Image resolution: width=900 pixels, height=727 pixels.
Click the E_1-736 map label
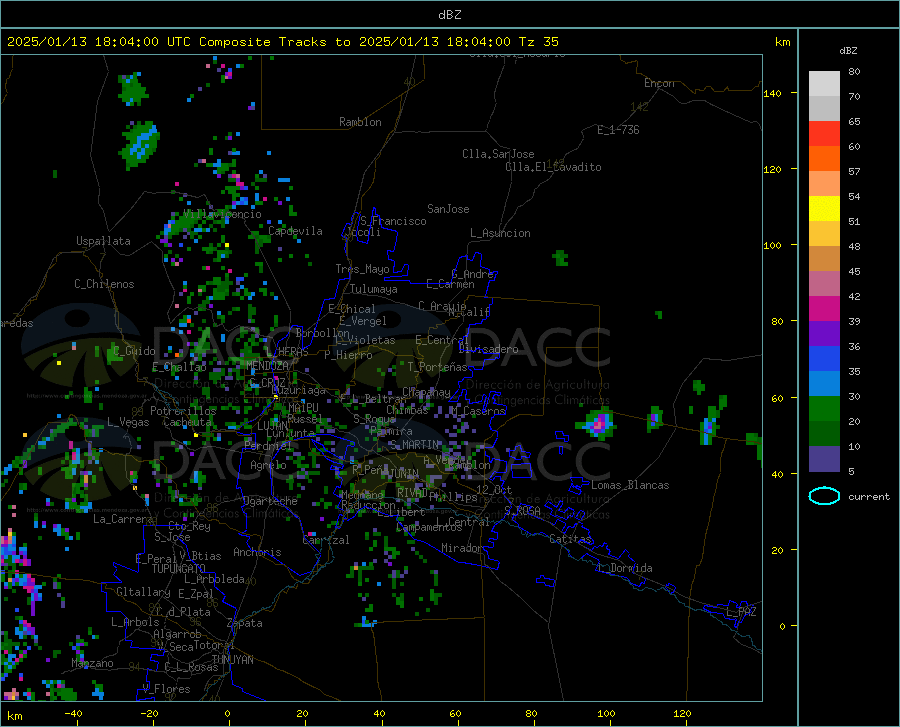[x=618, y=130]
